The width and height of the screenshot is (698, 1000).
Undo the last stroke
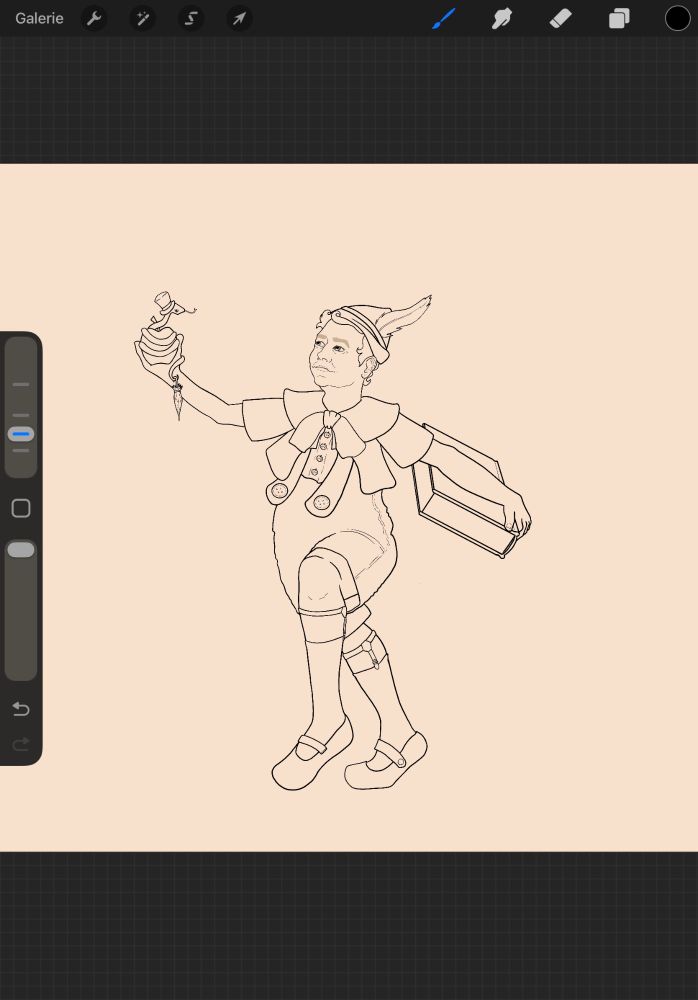coord(21,709)
